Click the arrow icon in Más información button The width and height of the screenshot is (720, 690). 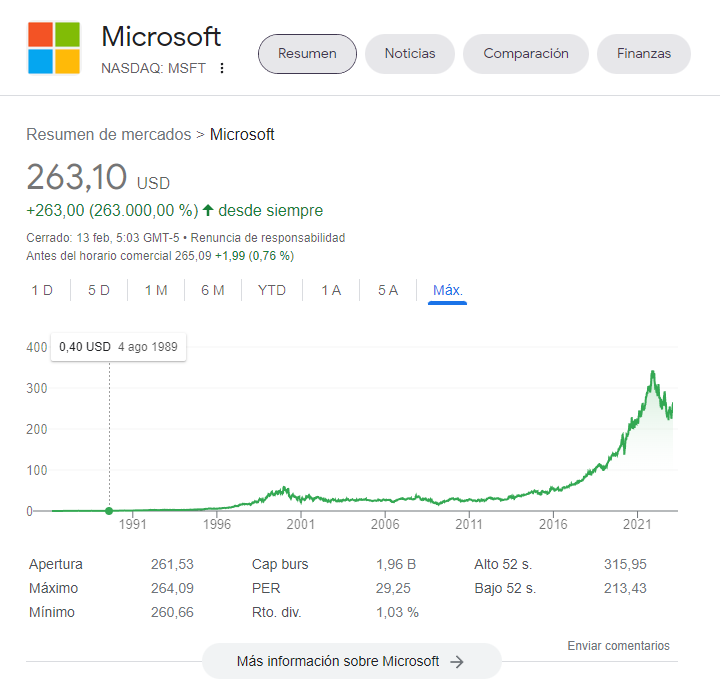coord(457,662)
